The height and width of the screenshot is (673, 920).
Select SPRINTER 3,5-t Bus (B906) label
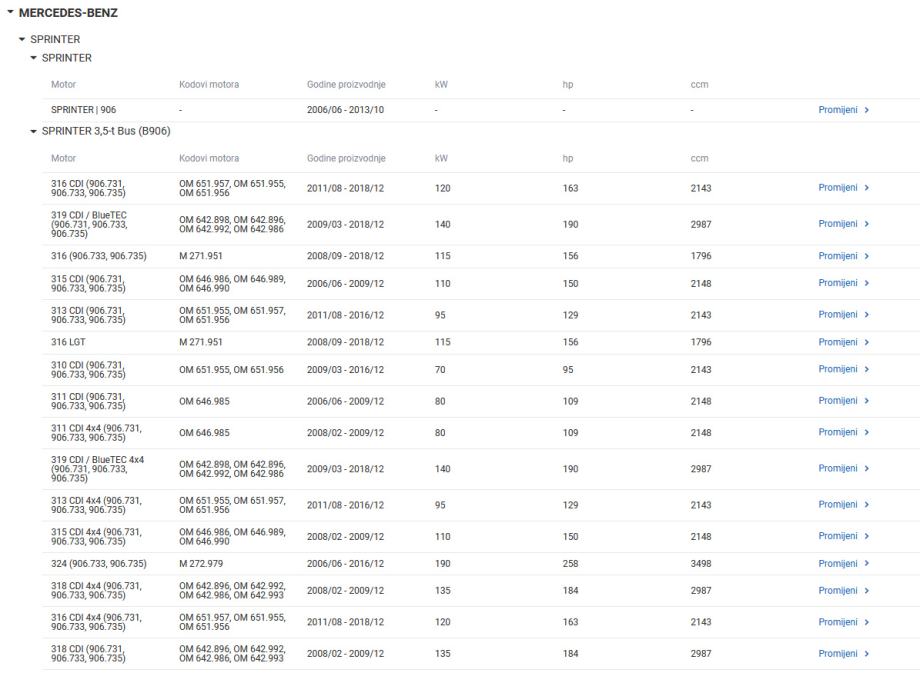click(106, 131)
